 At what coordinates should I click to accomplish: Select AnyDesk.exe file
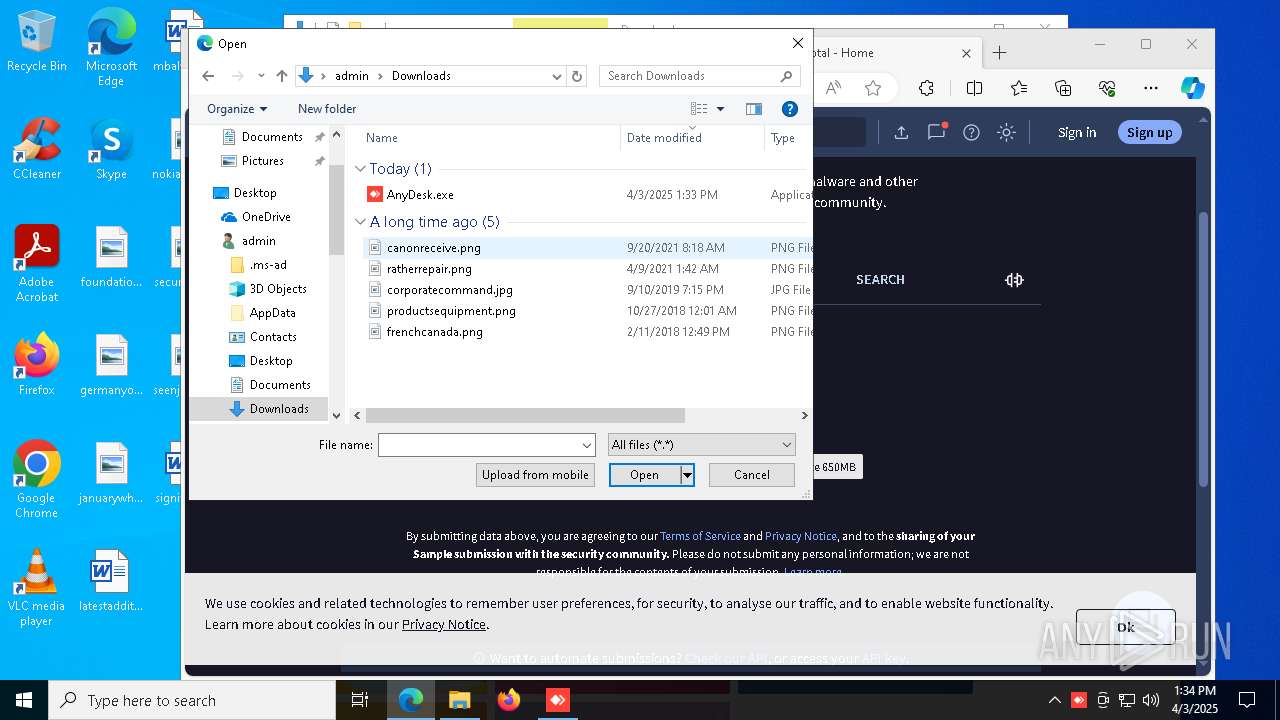coord(420,195)
